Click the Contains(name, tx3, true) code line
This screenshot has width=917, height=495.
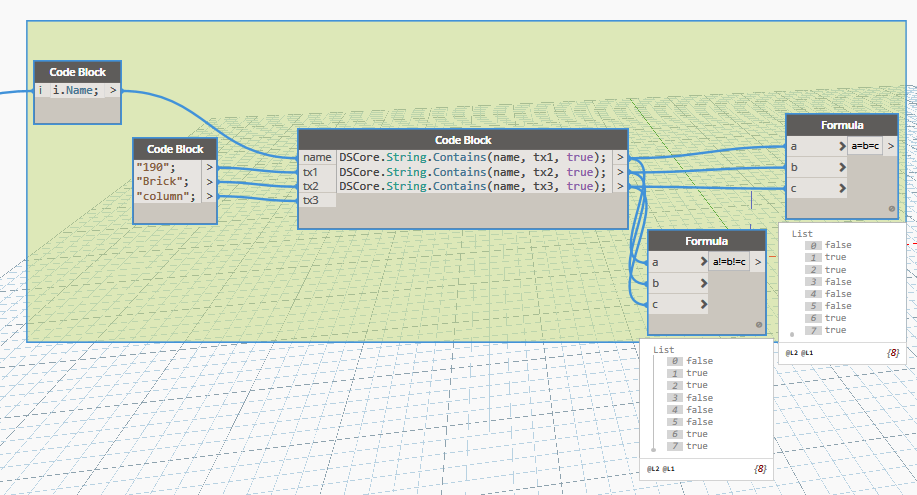point(473,186)
